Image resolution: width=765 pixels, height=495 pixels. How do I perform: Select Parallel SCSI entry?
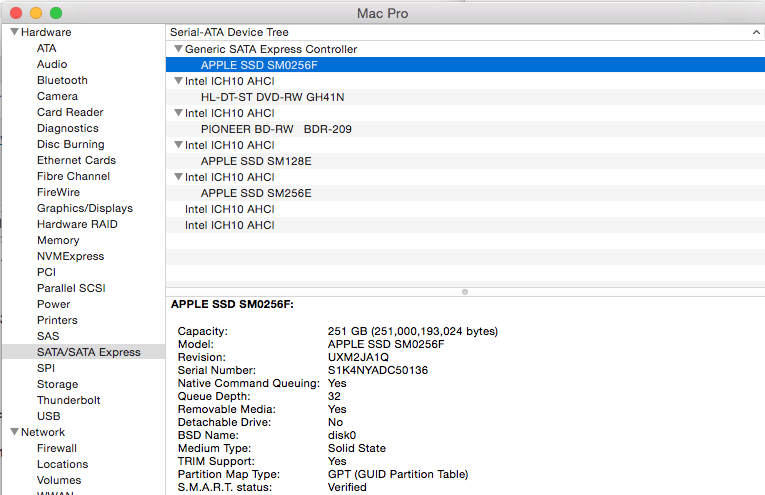(x=71, y=288)
